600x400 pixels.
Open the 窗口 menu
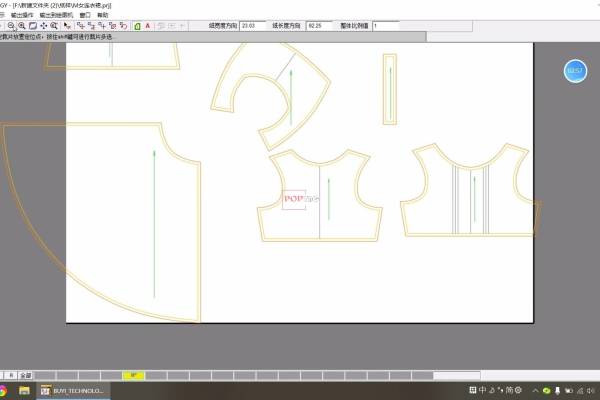coord(85,15)
